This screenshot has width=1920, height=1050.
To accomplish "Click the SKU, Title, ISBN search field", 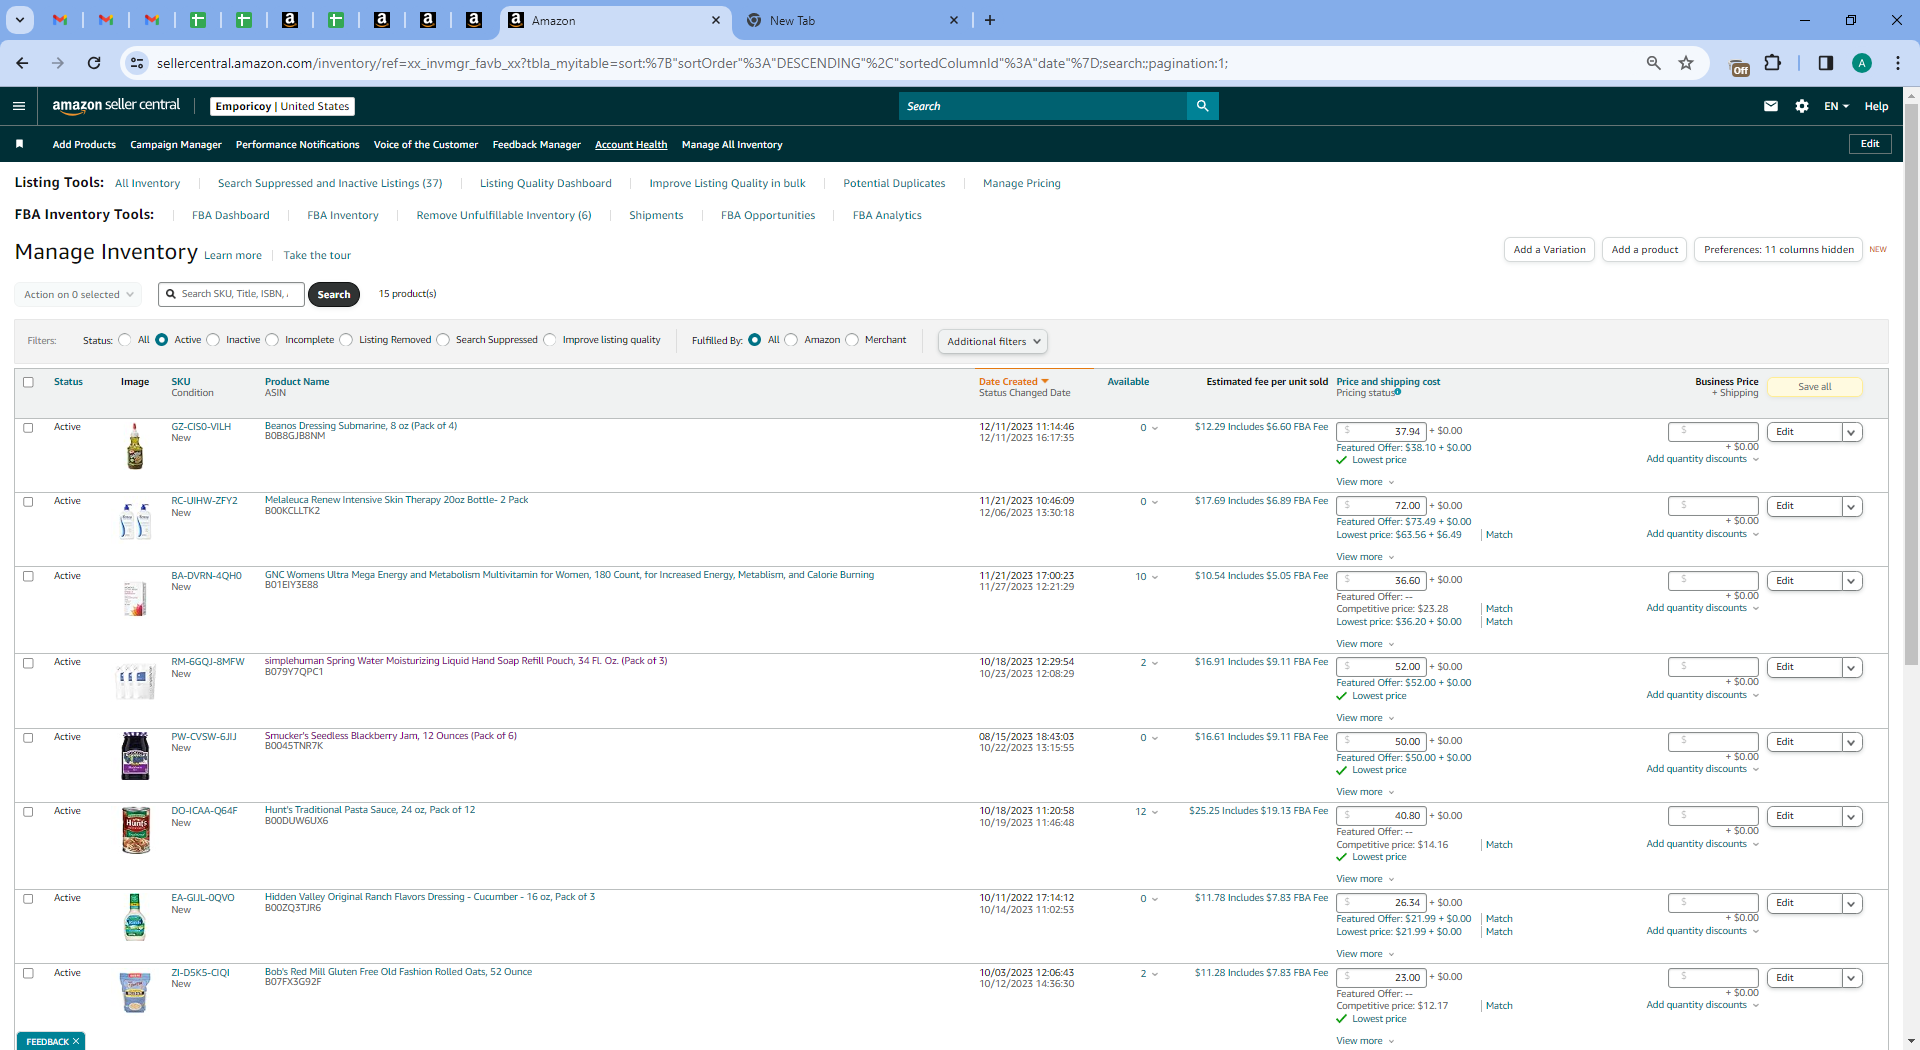I will pos(231,294).
